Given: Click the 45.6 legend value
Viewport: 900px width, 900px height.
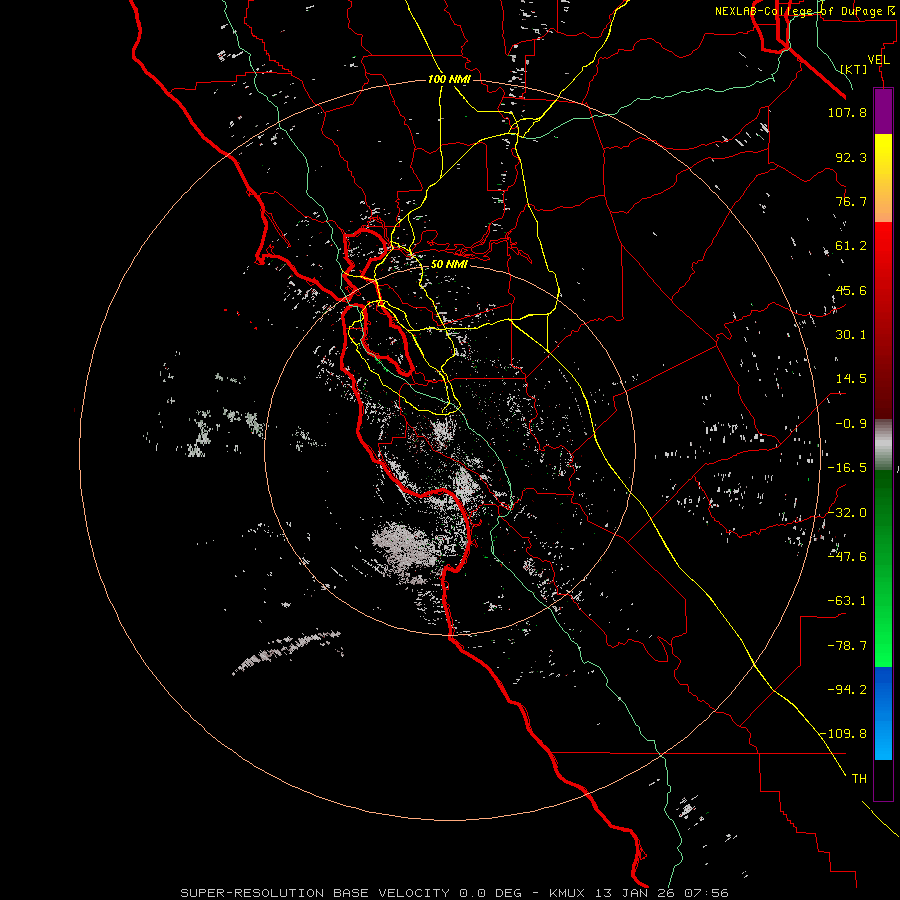Looking at the screenshot, I should click(x=851, y=290).
